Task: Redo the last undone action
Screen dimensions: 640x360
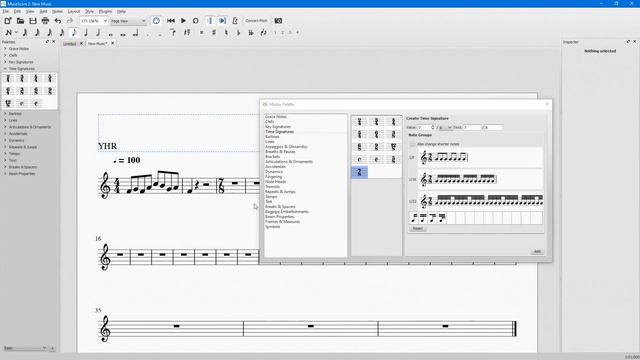Action: [70, 21]
